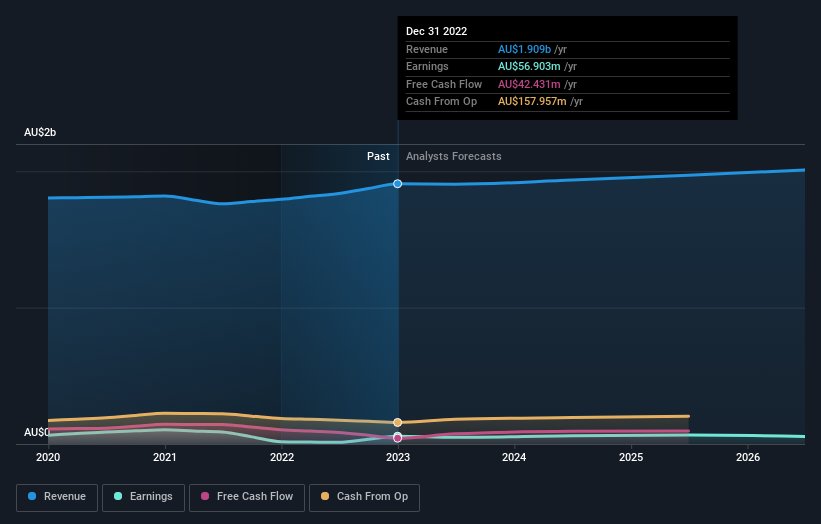Click the Dec 31 2022 tooltip date
The height and width of the screenshot is (524, 821).
tap(437, 31)
